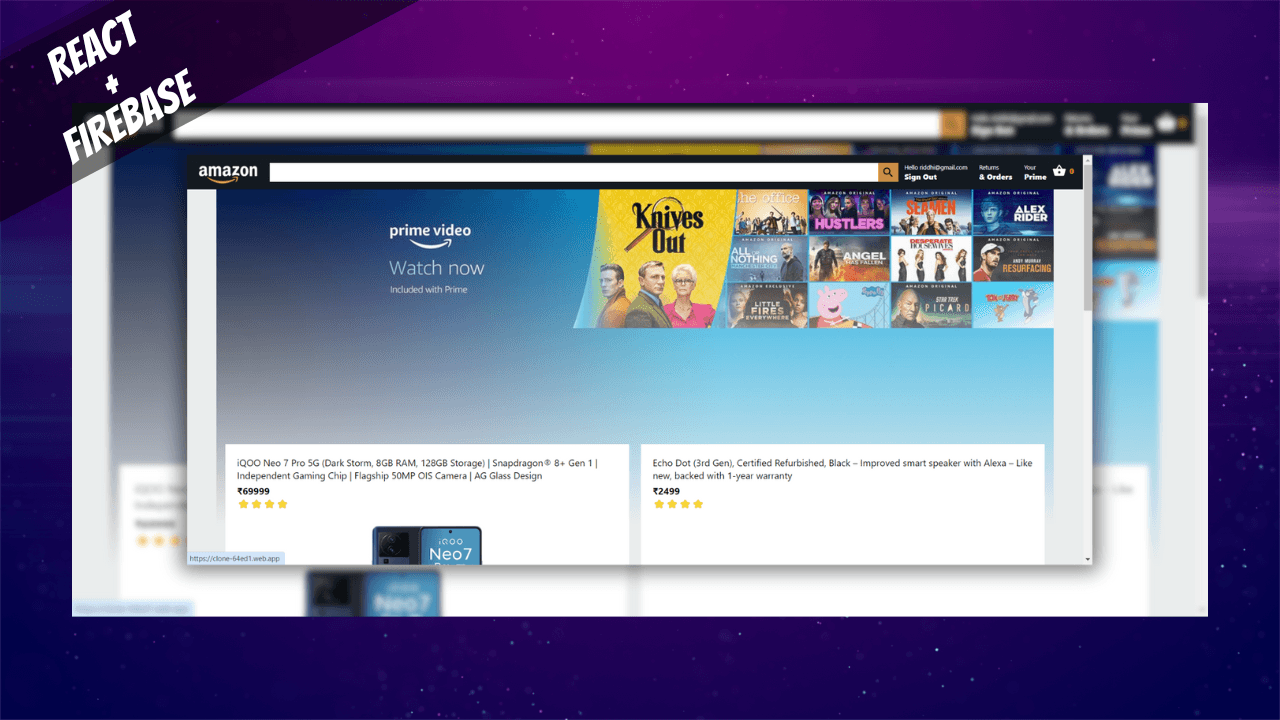Open the Tom and Jerry thumbnail
The width and height of the screenshot is (1280, 720).
click(1013, 305)
